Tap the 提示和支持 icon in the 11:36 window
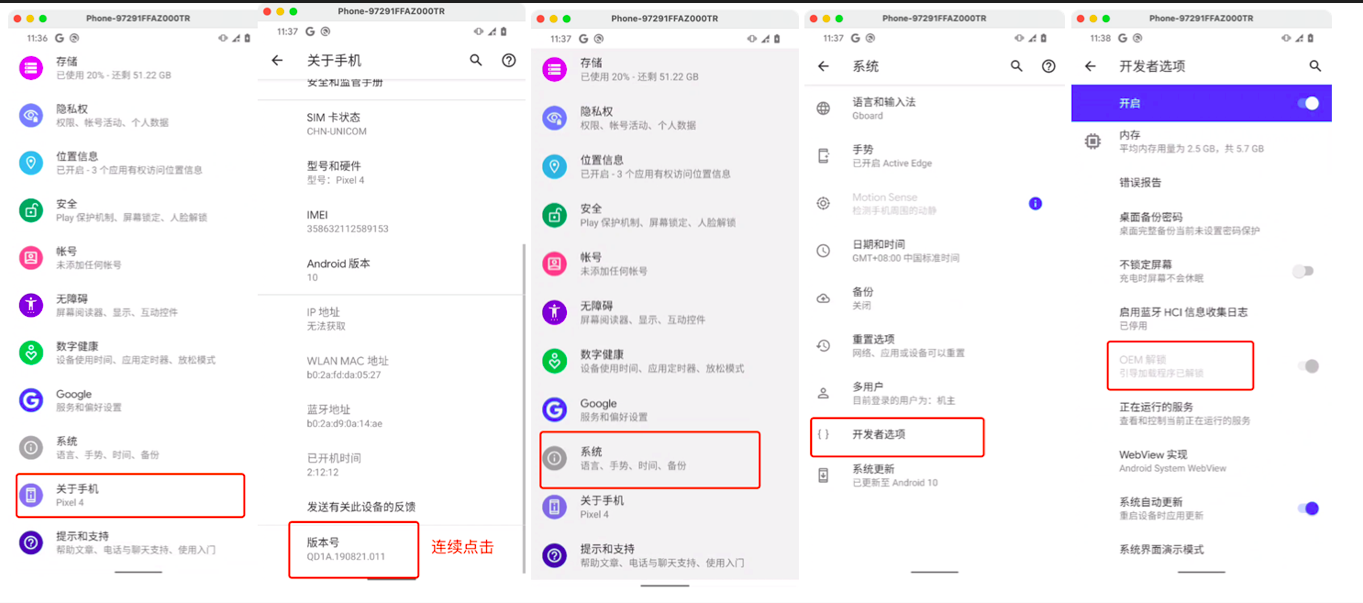 tap(31, 543)
